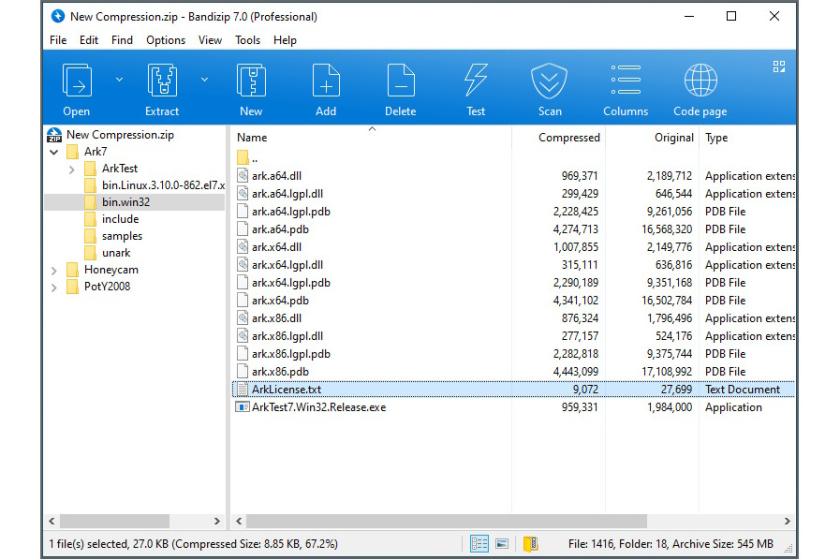This screenshot has width=840, height=560.
Task: Click the toolbar customize grid icon
Action: [778, 66]
